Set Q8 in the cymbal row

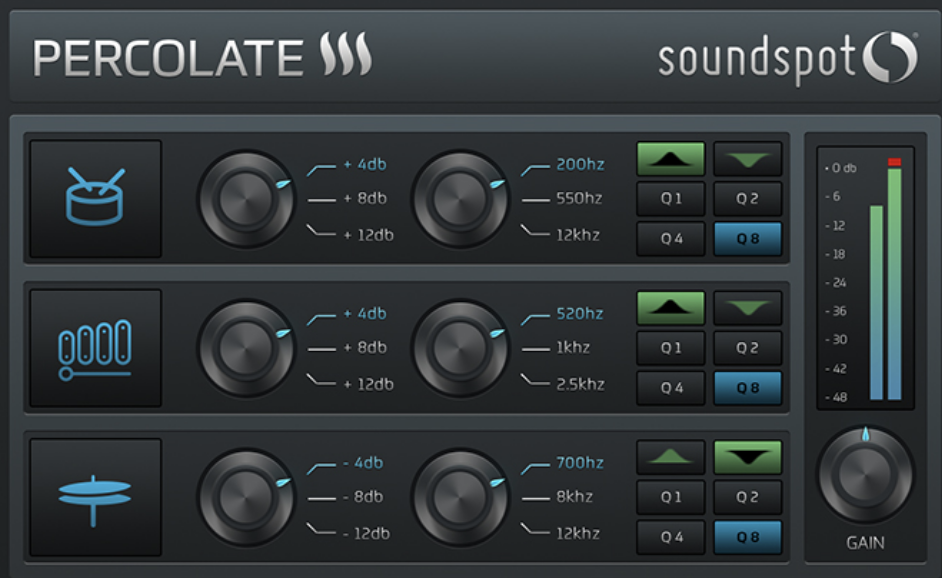[747, 537]
